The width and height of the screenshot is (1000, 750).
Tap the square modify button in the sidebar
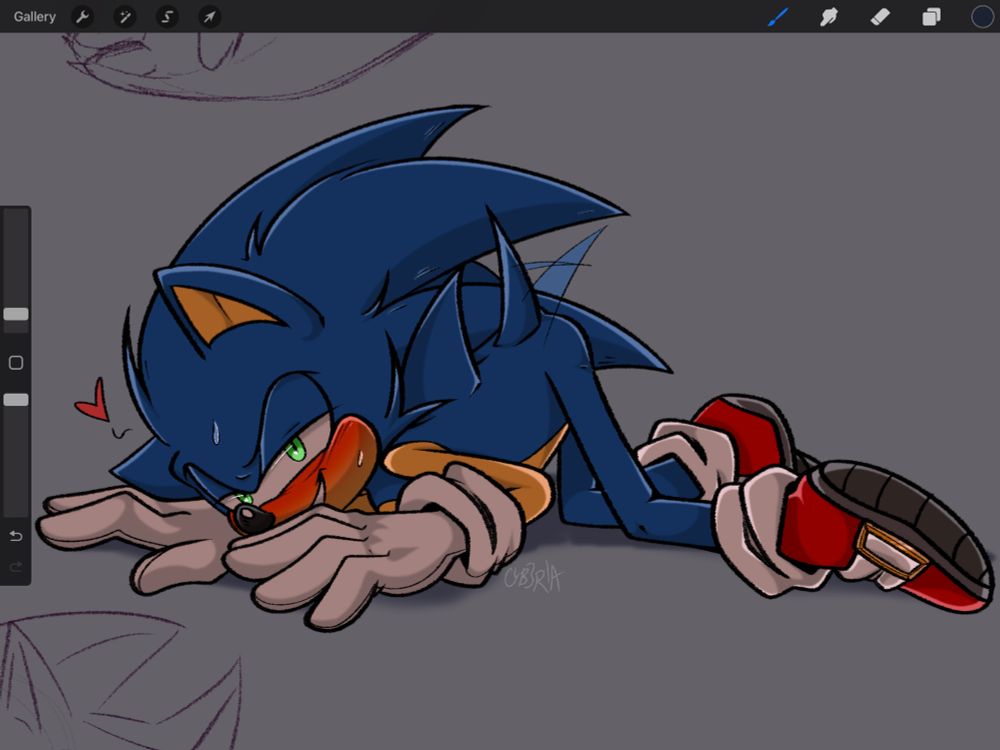coord(16,363)
